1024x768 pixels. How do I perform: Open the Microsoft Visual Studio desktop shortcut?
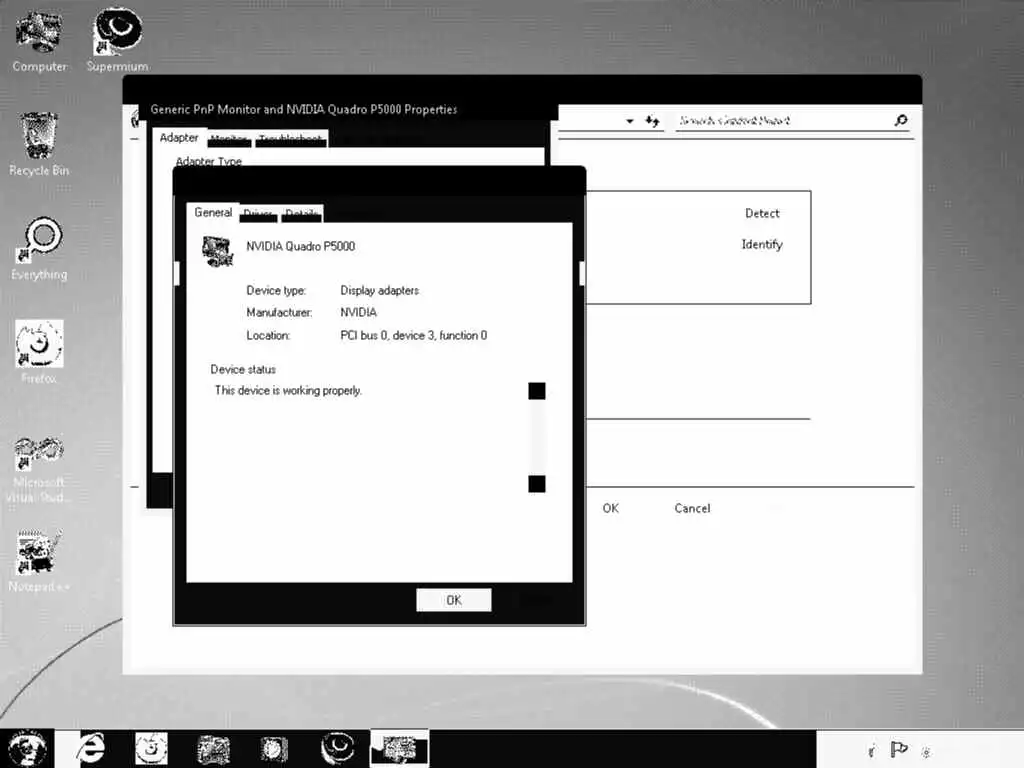click(39, 468)
